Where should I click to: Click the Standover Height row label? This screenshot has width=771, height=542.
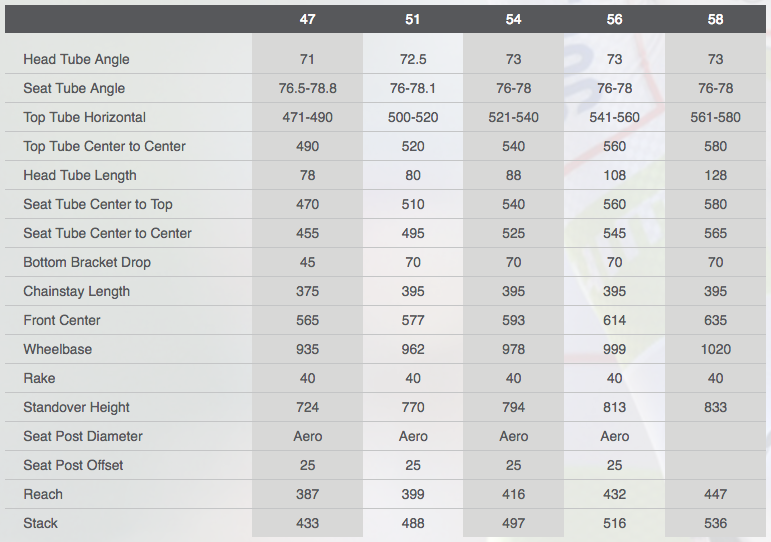[x=79, y=407]
